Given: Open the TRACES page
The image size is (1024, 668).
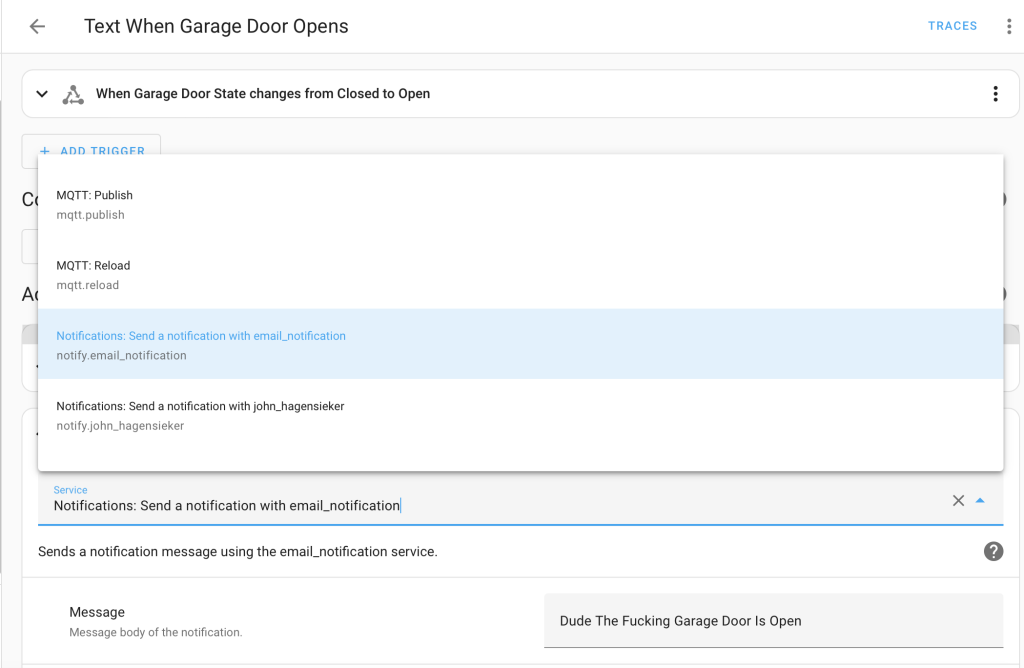Looking at the screenshot, I should click(952, 26).
